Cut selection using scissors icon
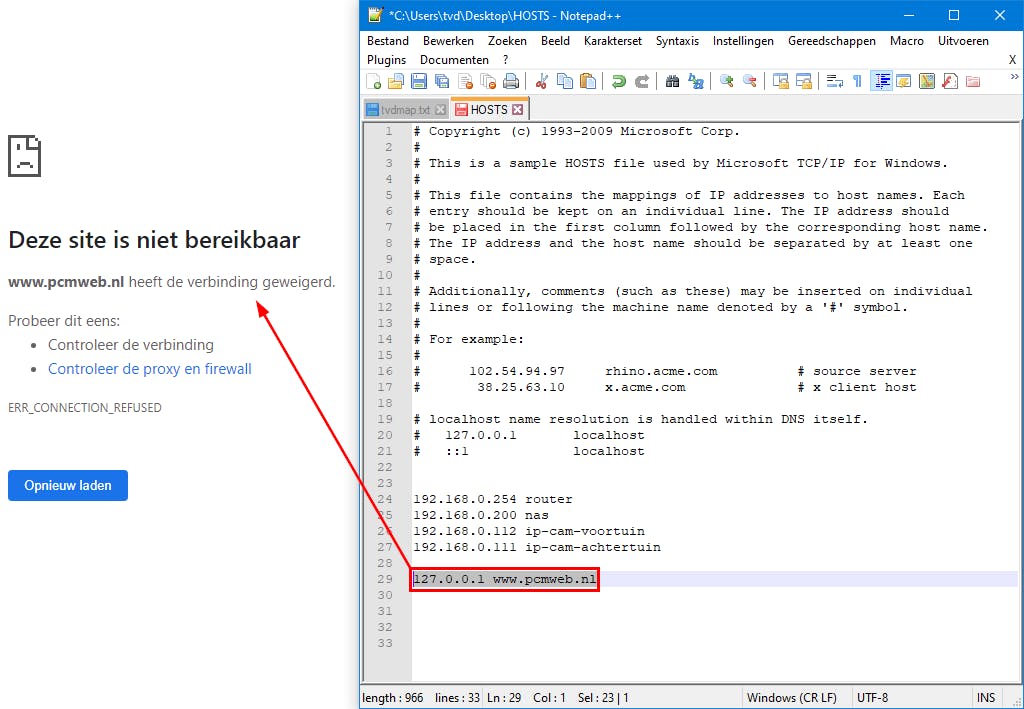The height and width of the screenshot is (709, 1024). click(541, 81)
